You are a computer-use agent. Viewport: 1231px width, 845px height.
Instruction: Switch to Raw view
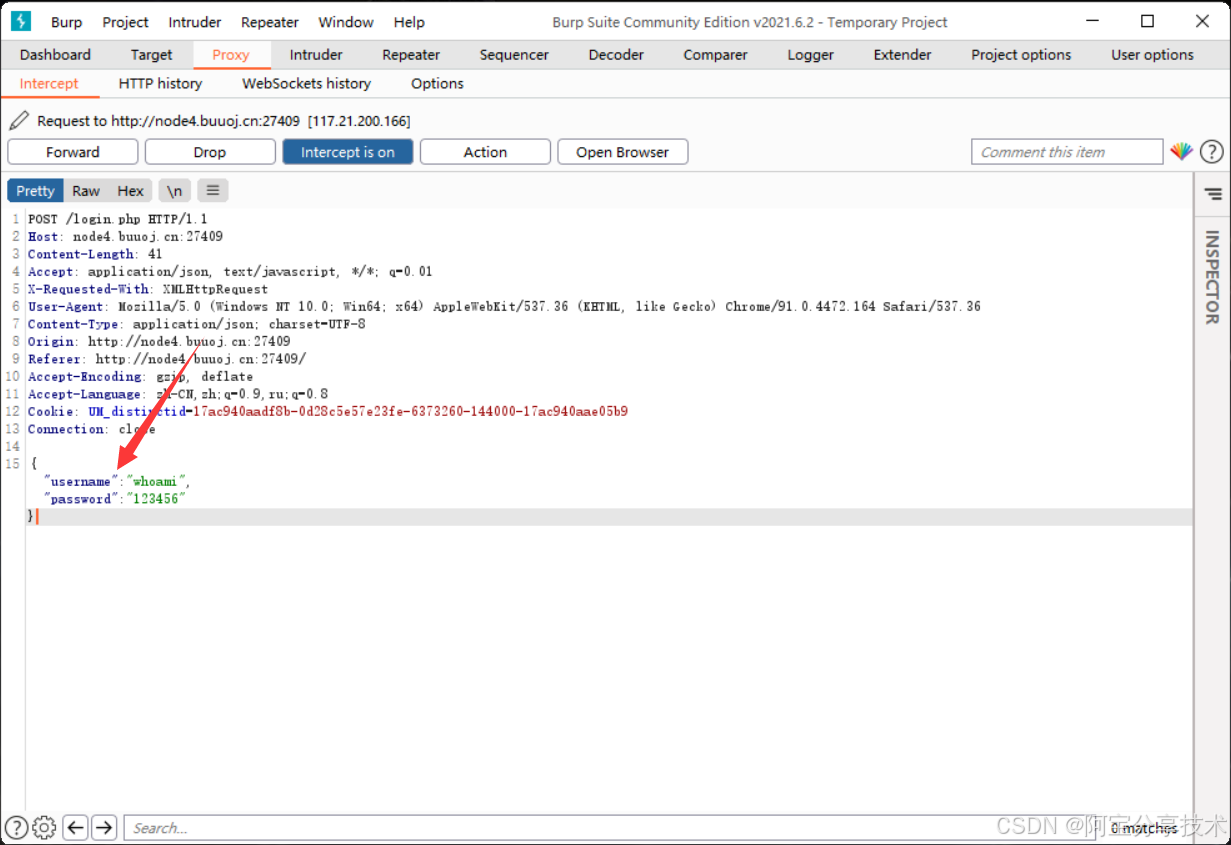click(x=86, y=191)
